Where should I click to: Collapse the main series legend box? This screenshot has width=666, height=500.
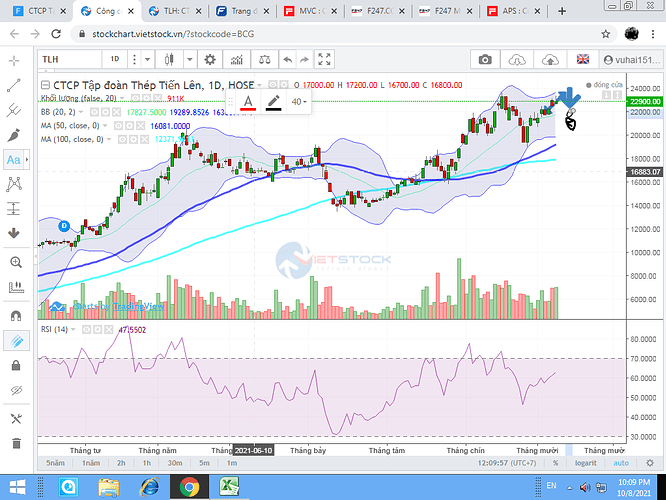(45, 85)
